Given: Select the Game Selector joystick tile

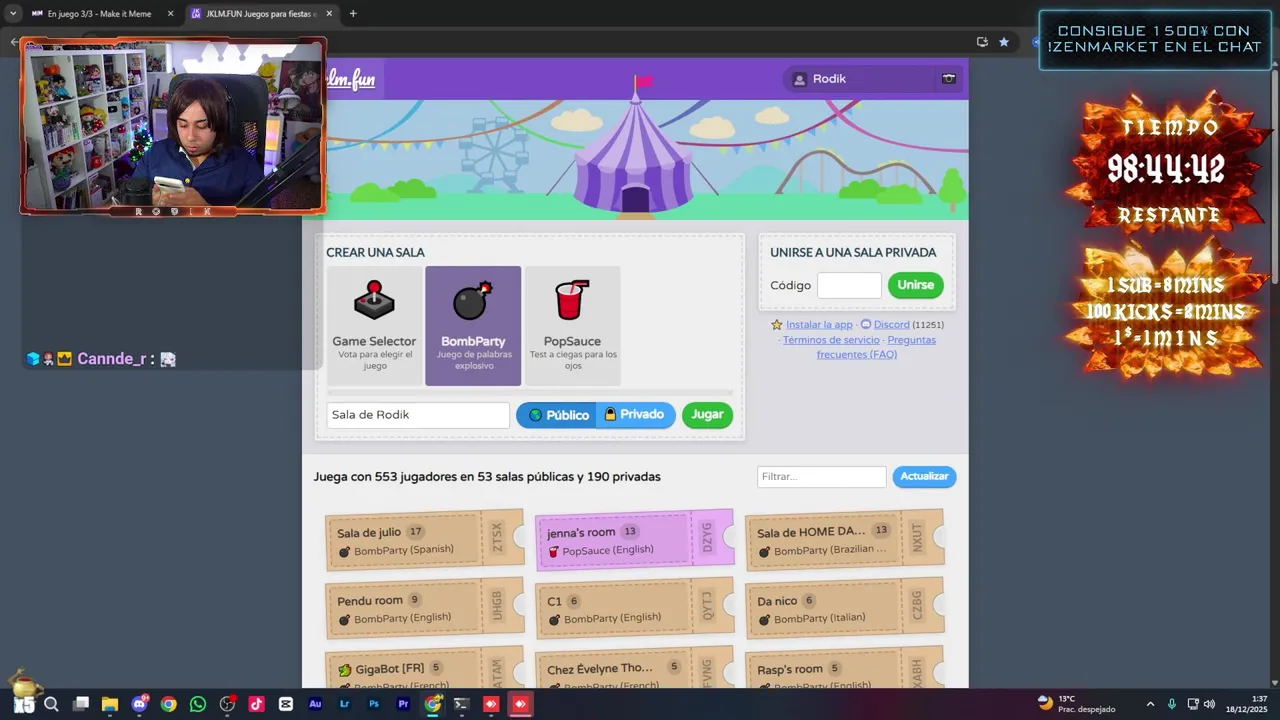Looking at the screenshot, I should coord(374,326).
